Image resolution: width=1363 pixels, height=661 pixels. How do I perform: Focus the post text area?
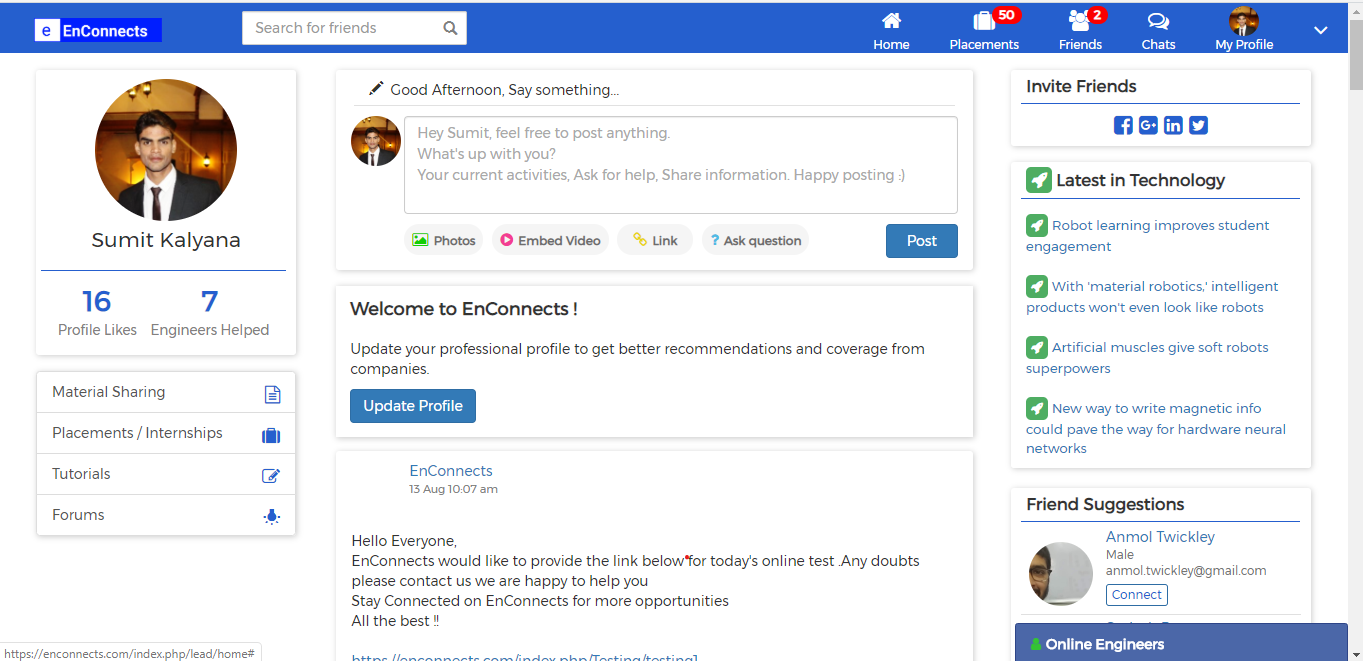coord(680,165)
